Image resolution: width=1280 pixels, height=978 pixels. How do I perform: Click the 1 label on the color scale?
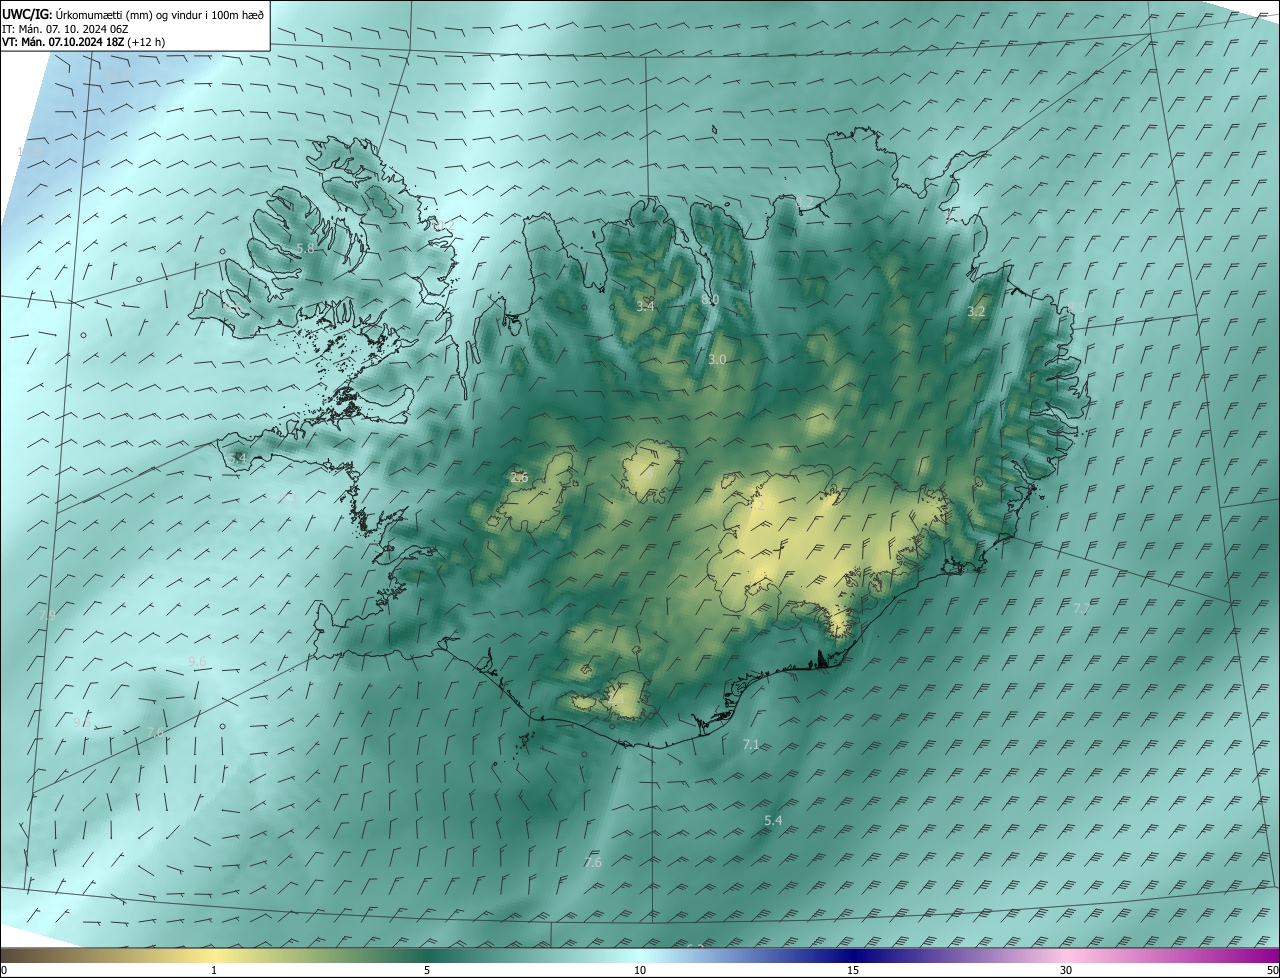coord(214,970)
